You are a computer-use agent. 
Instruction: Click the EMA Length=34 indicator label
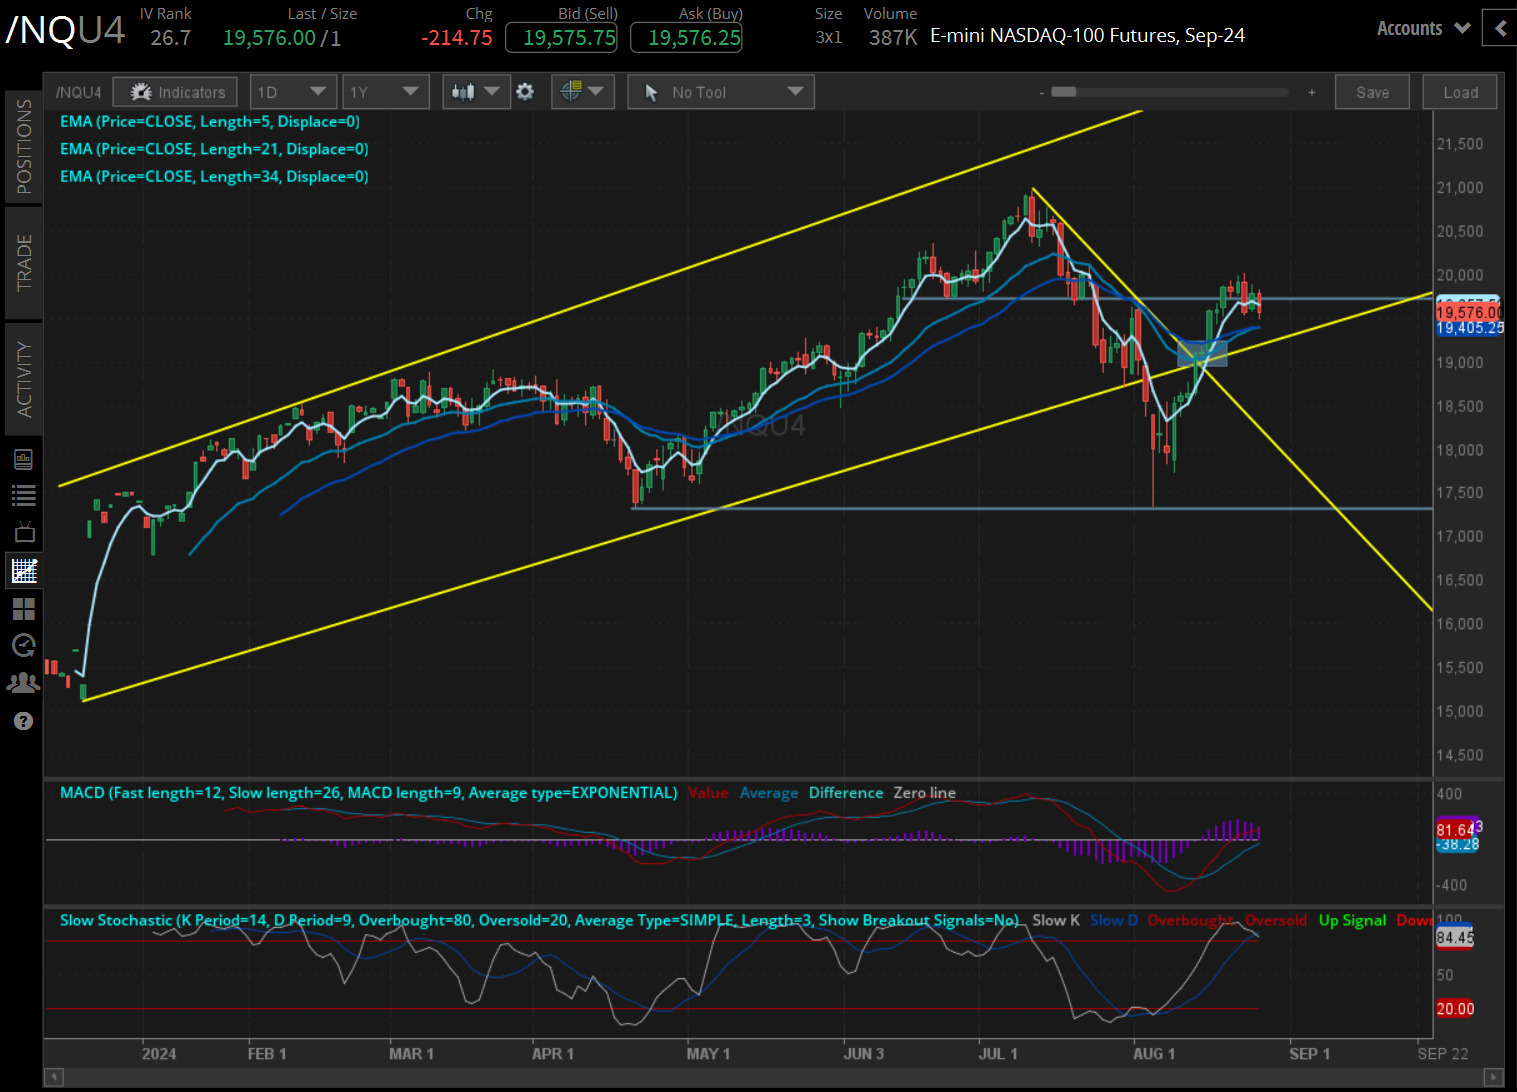[x=214, y=176]
